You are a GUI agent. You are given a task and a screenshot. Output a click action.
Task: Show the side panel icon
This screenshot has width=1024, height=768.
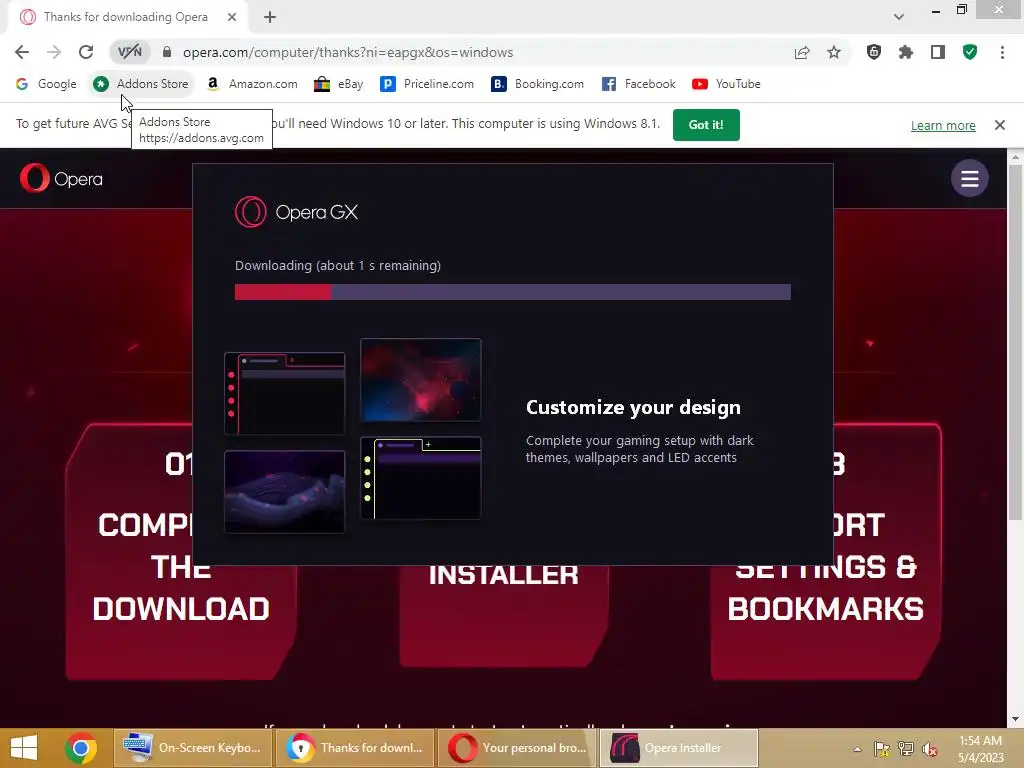[x=938, y=52]
